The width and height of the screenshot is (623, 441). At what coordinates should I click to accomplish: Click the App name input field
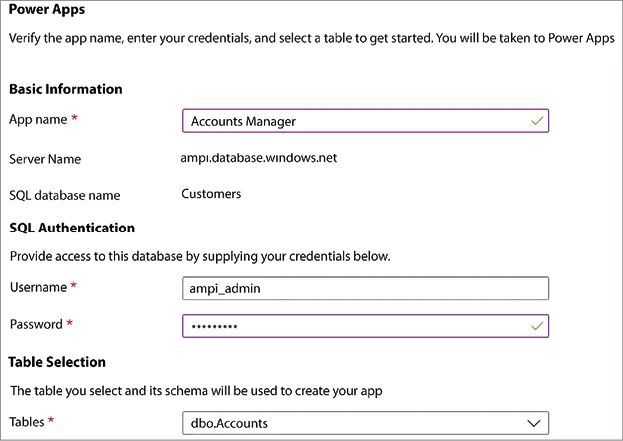[365, 121]
